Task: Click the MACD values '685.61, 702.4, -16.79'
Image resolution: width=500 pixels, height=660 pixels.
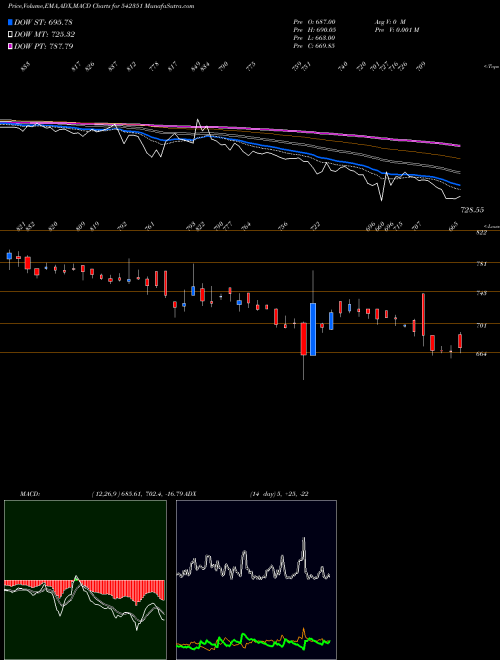Action: tap(150, 494)
